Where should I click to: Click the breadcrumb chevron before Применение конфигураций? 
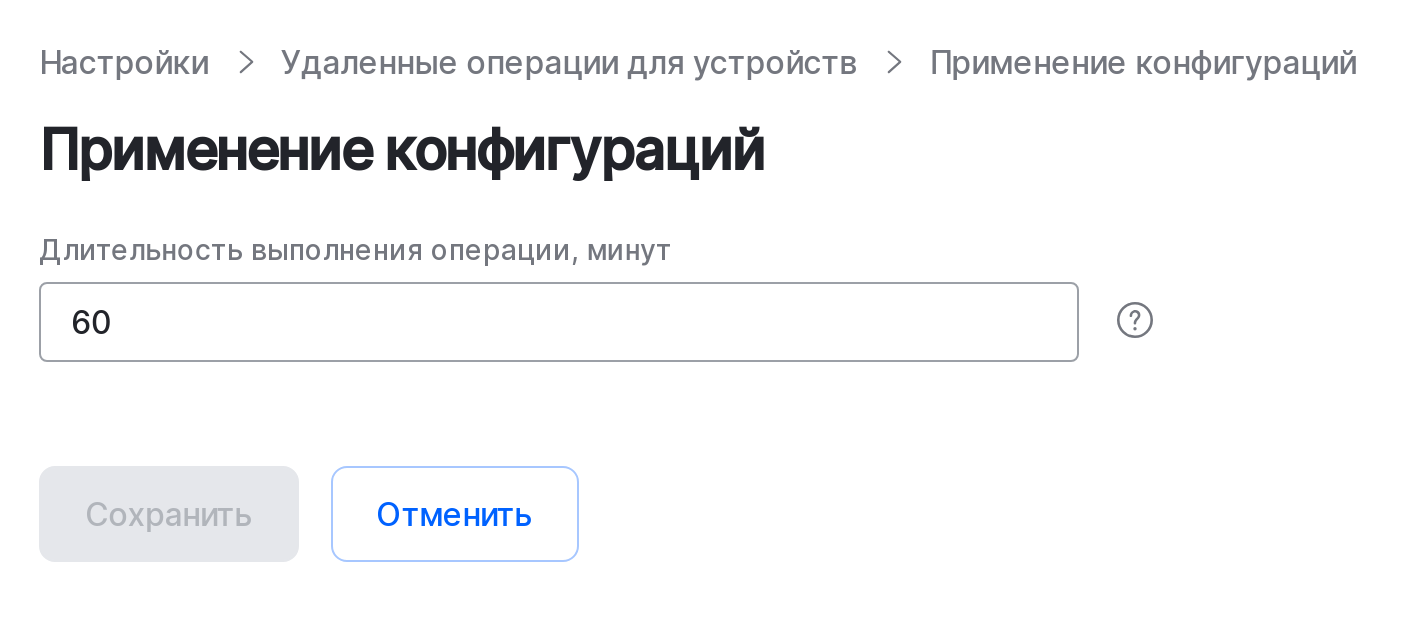pyautogui.click(x=895, y=63)
